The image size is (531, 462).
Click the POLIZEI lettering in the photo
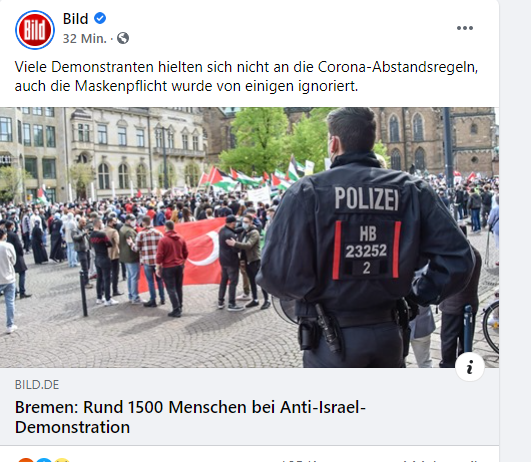pos(367,198)
